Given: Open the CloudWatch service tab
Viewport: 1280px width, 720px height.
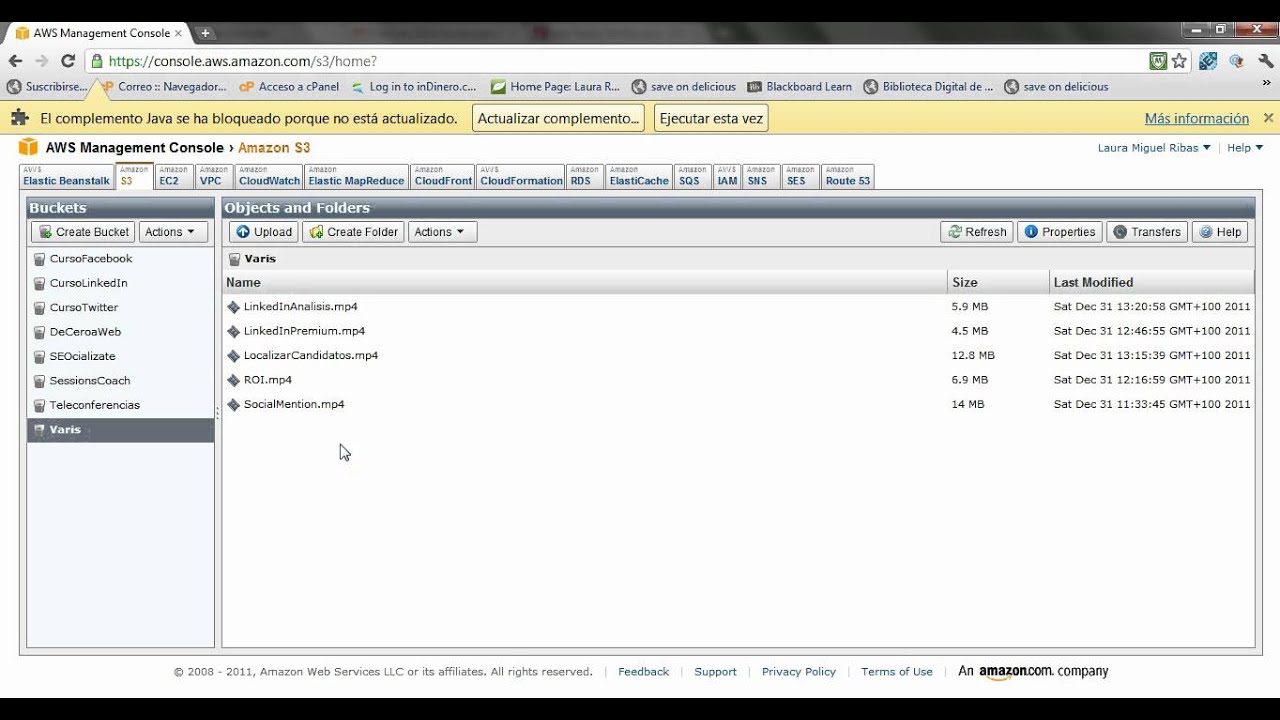Looking at the screenshot, I should tap(269, 176).
